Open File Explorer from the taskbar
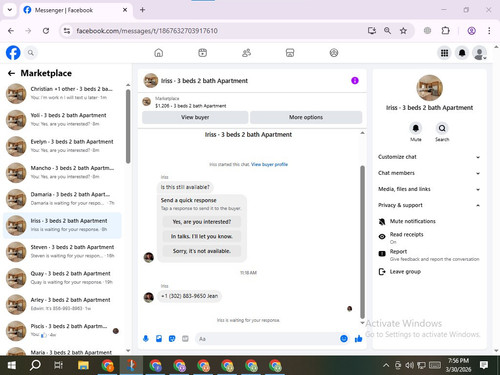Image resolution: width=500 pixels, height=375 pixels. tap(83, 366)
